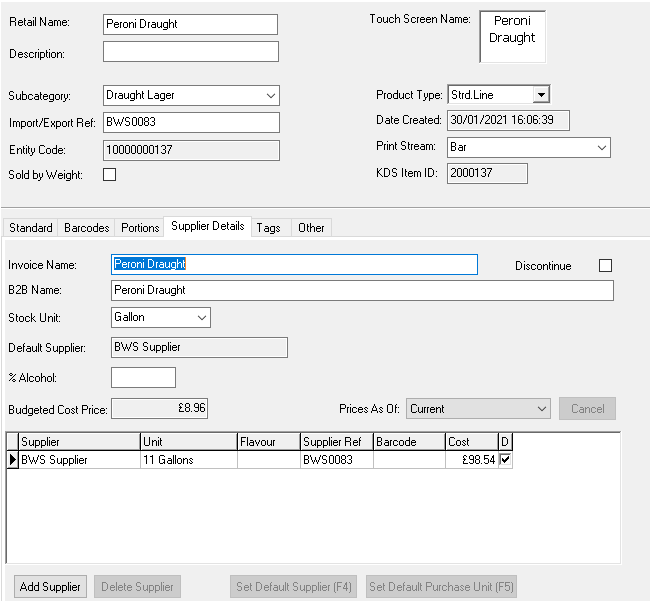Toggle default checkbox in BWS Supplier row
Image resolution: width=650 pixels, height=601 pixels.
pos(504,460)
